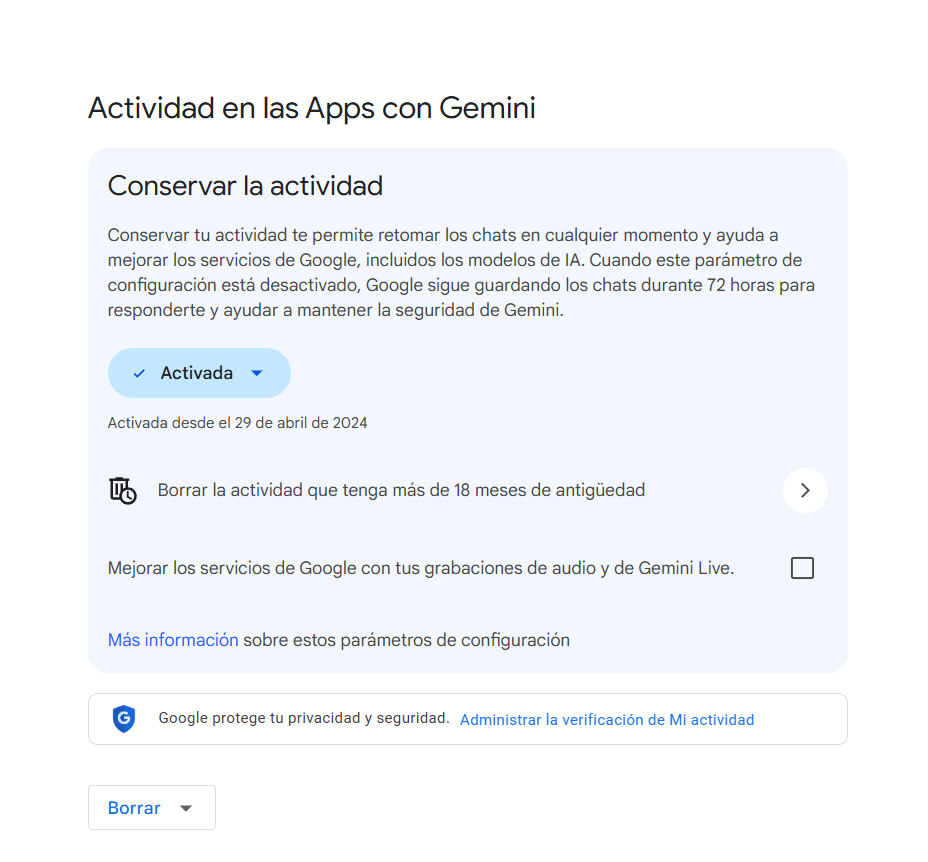Select the 'Borrar la actividad' 18 meses row
The width and height of the screenshot is (928, 862).
point(401,490)
